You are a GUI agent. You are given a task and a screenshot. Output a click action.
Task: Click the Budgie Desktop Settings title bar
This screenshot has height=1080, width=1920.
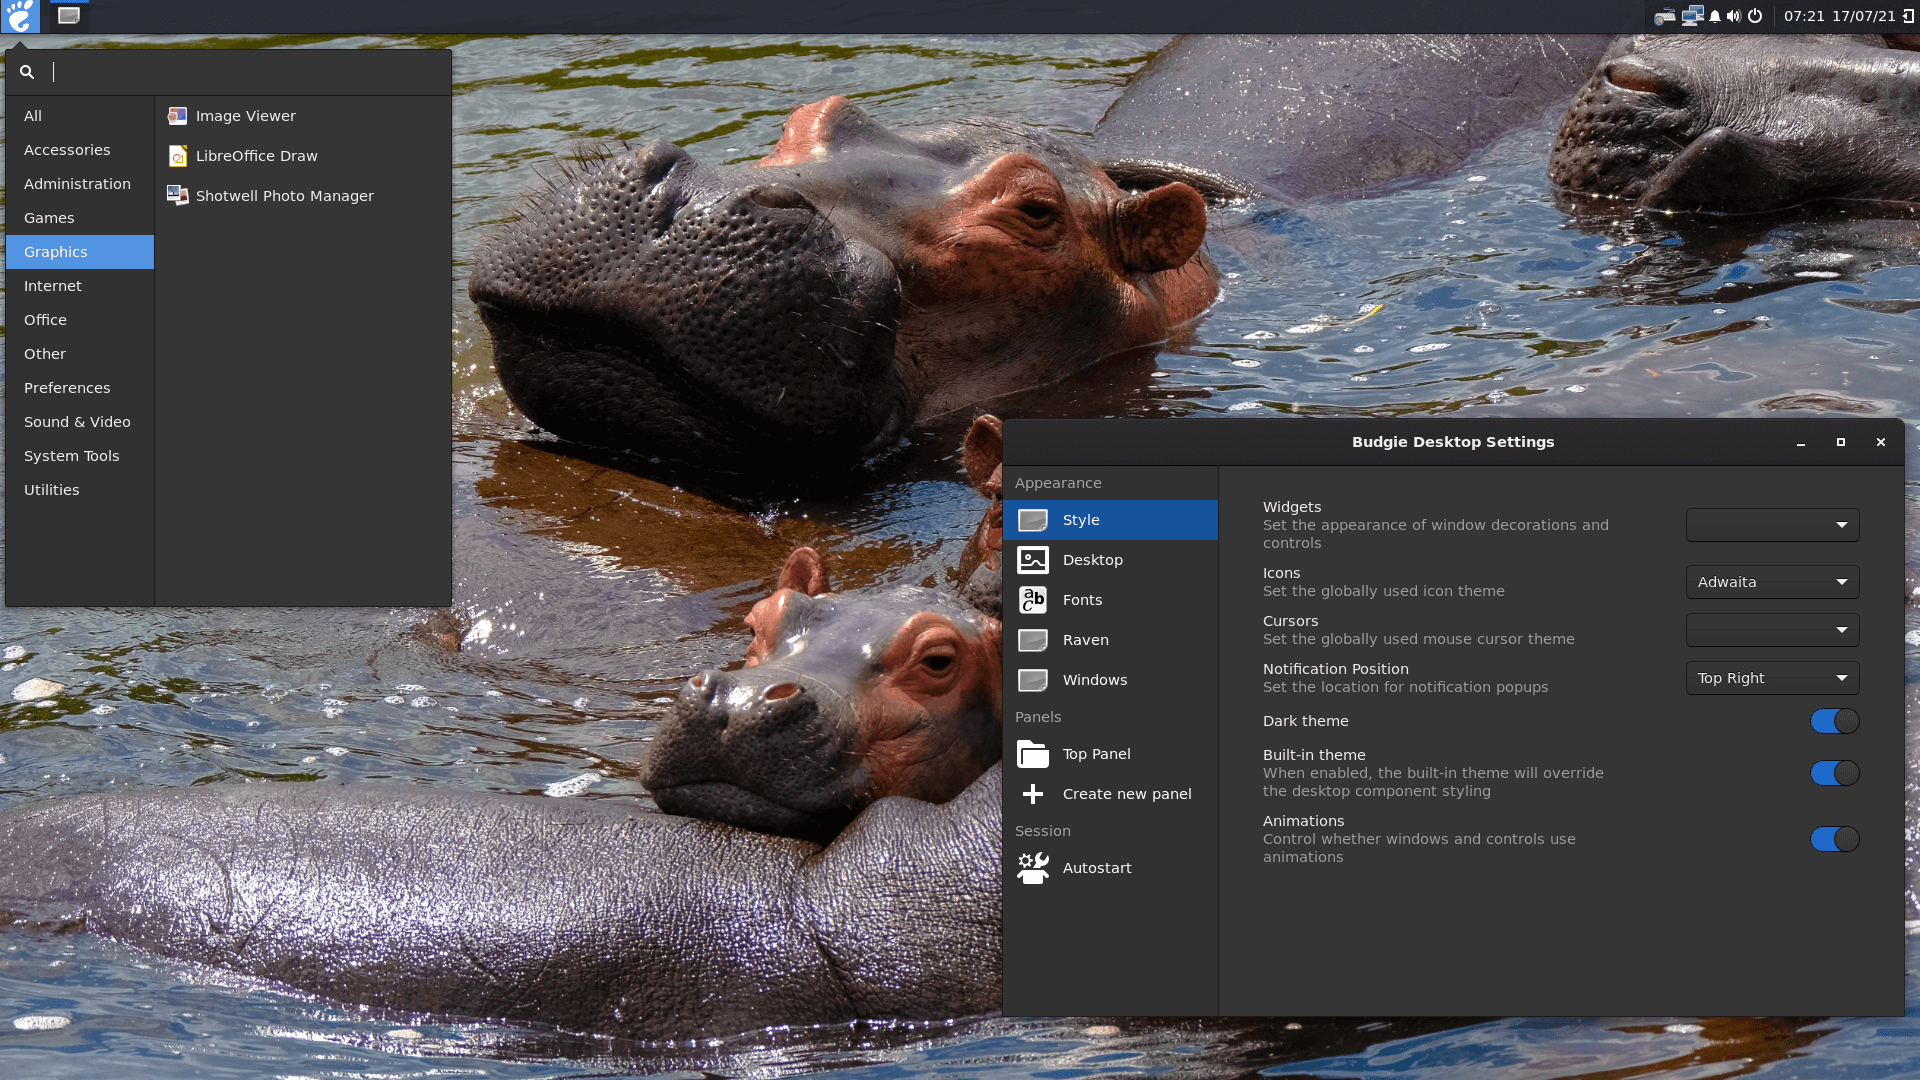click(1453, 442)
